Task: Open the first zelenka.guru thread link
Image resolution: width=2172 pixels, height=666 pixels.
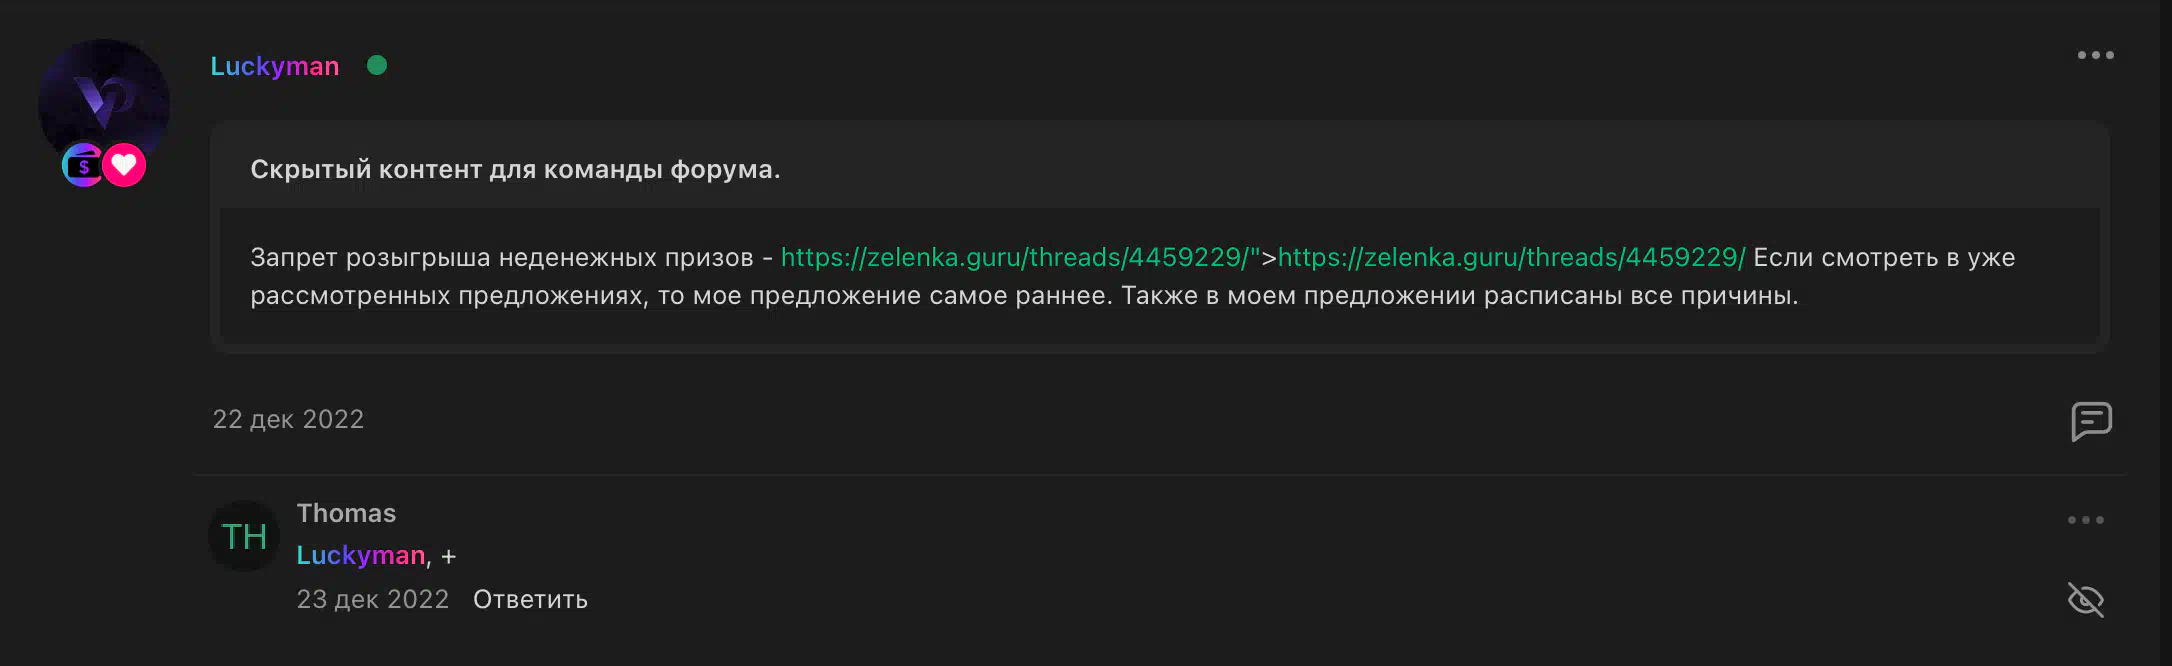Action: coord(1015,258)
